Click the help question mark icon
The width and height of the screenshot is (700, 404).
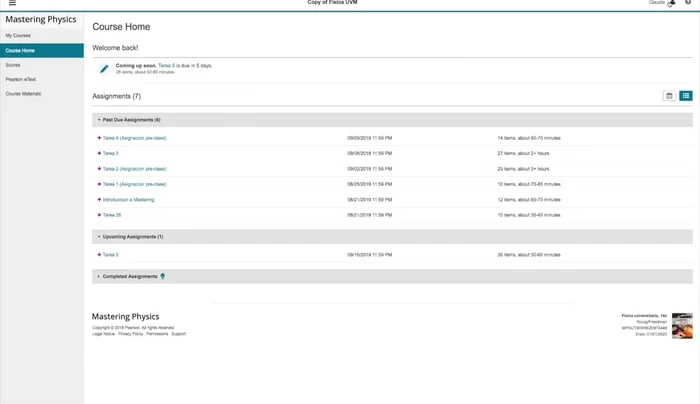(x=688, y=4)
